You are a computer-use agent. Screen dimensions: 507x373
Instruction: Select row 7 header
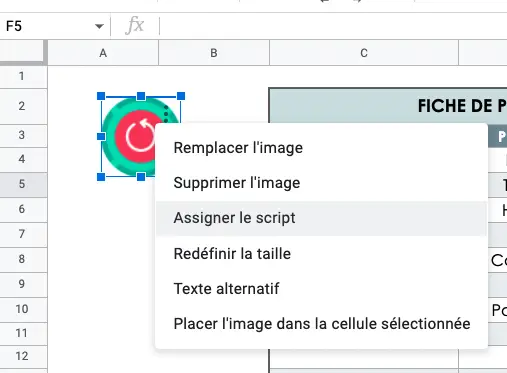(x=23, y=234)
